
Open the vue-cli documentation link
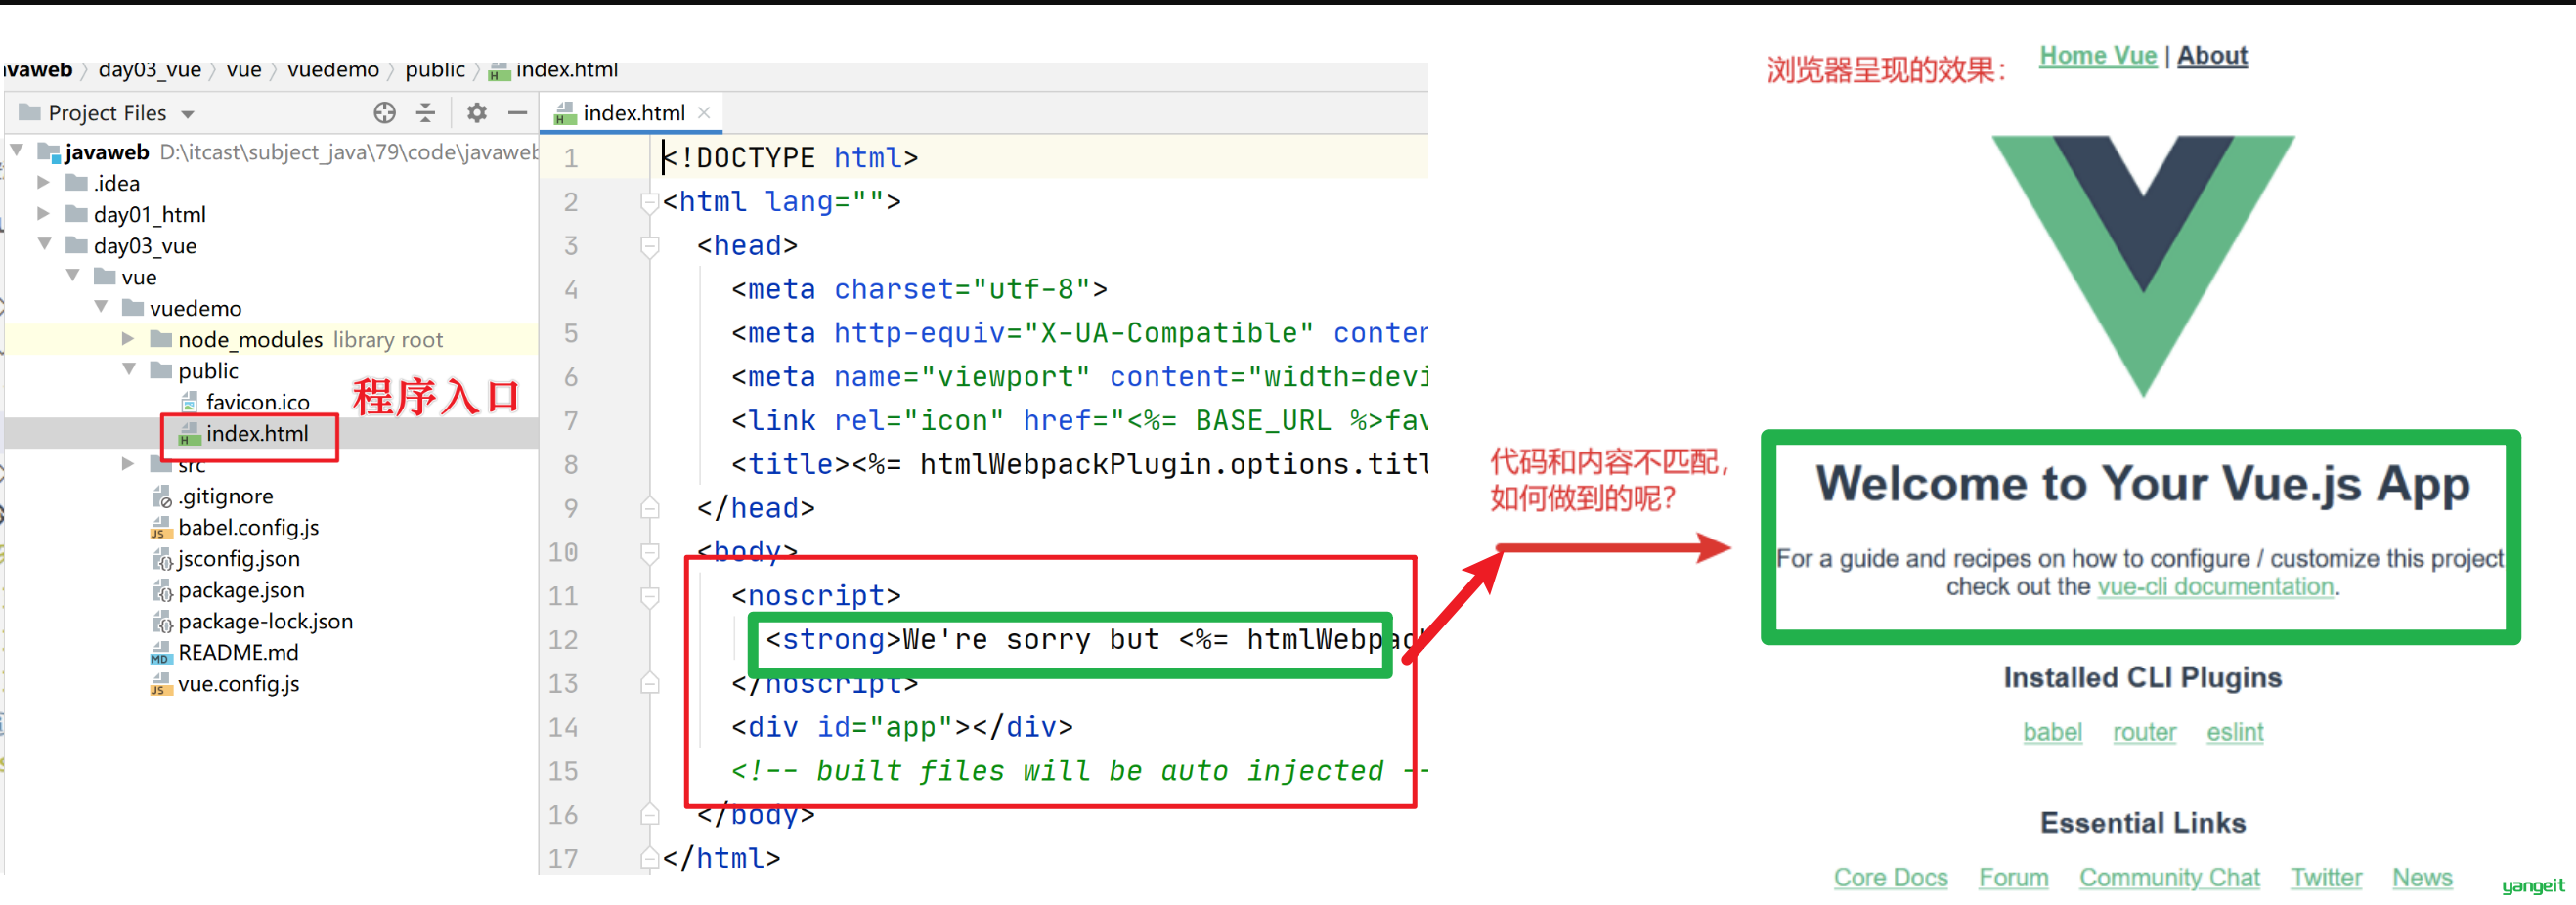(2215, 586)
